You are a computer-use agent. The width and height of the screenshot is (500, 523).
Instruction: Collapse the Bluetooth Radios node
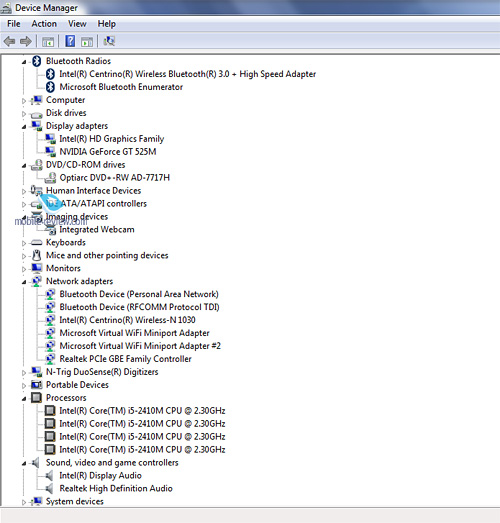coord(24,62)
